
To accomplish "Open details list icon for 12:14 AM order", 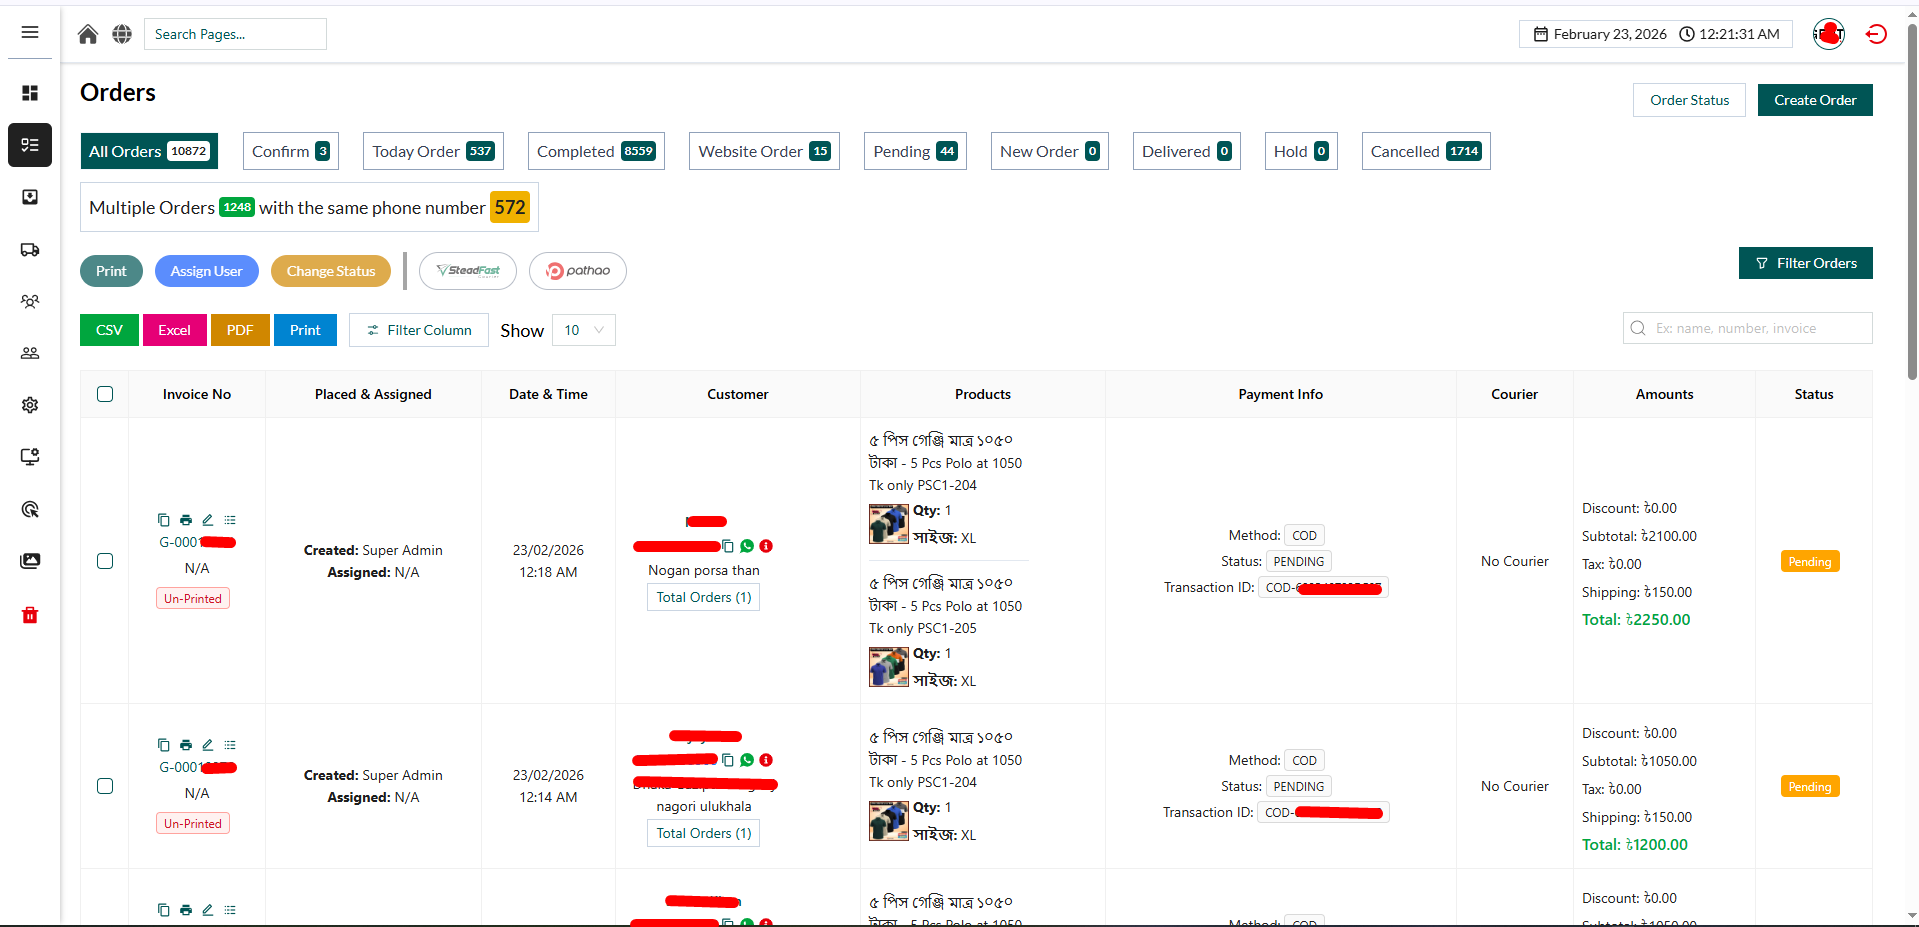I will coord(230,745).
